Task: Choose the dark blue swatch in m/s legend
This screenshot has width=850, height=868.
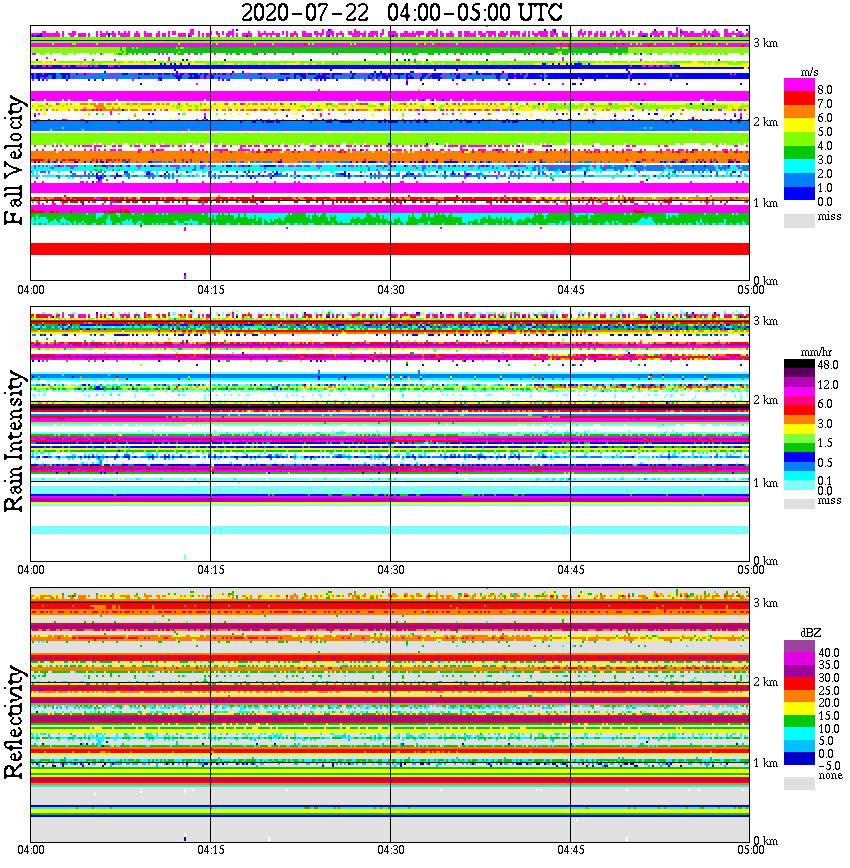Action: point(800,194)
